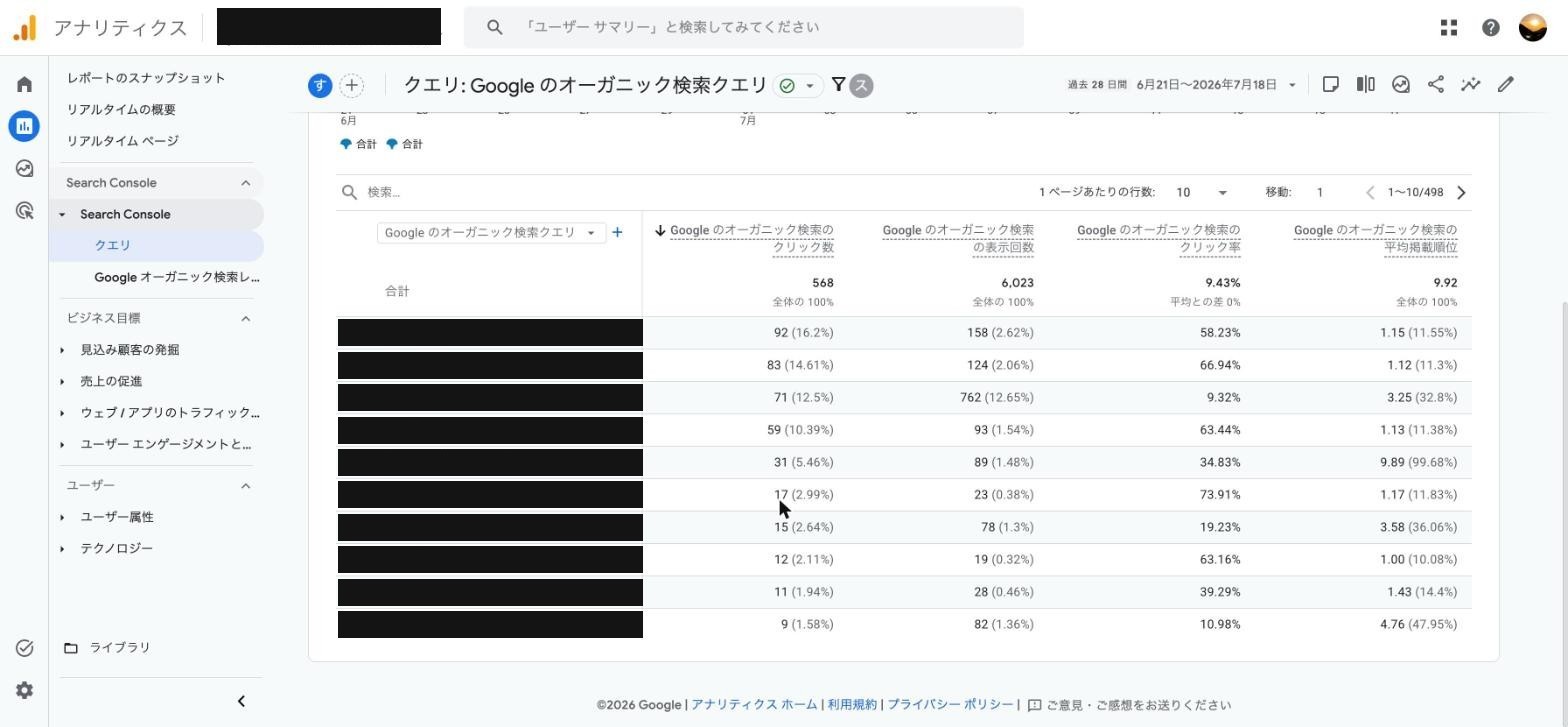
Task: Collapse the ユーザー section
Action: pos(246,485)
